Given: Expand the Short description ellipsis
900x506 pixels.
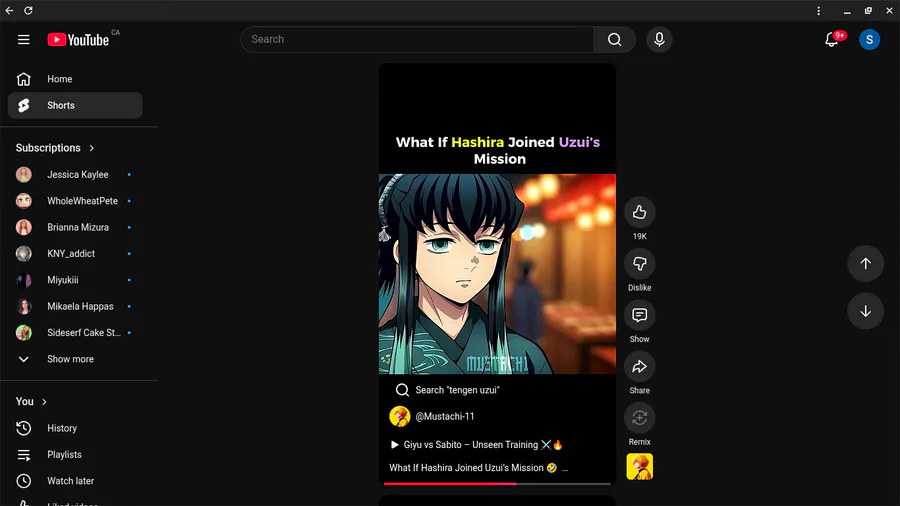Looking at the screenshot, I should click(x=565, y=468).
